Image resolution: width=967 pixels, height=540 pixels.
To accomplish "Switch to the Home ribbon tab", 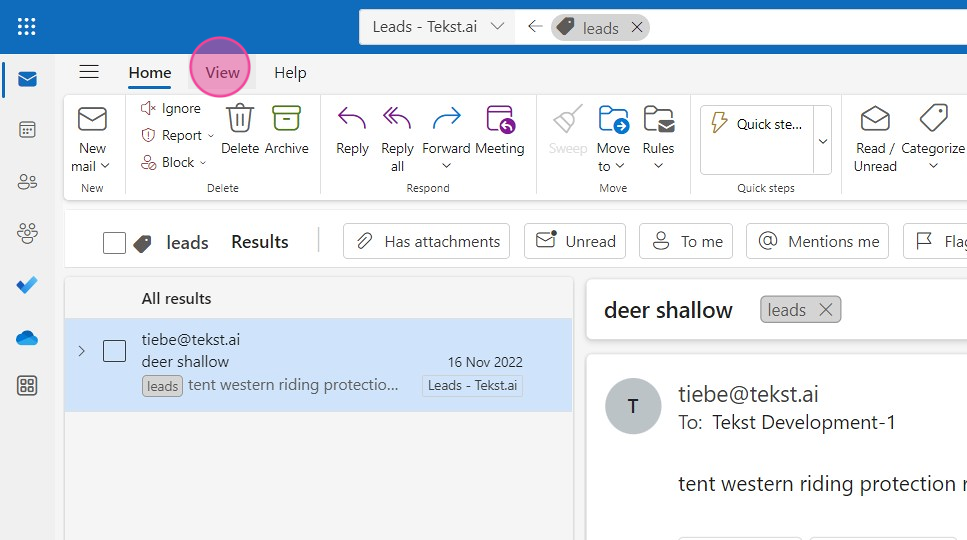I will pyautogui.click(x=150, y=73).
